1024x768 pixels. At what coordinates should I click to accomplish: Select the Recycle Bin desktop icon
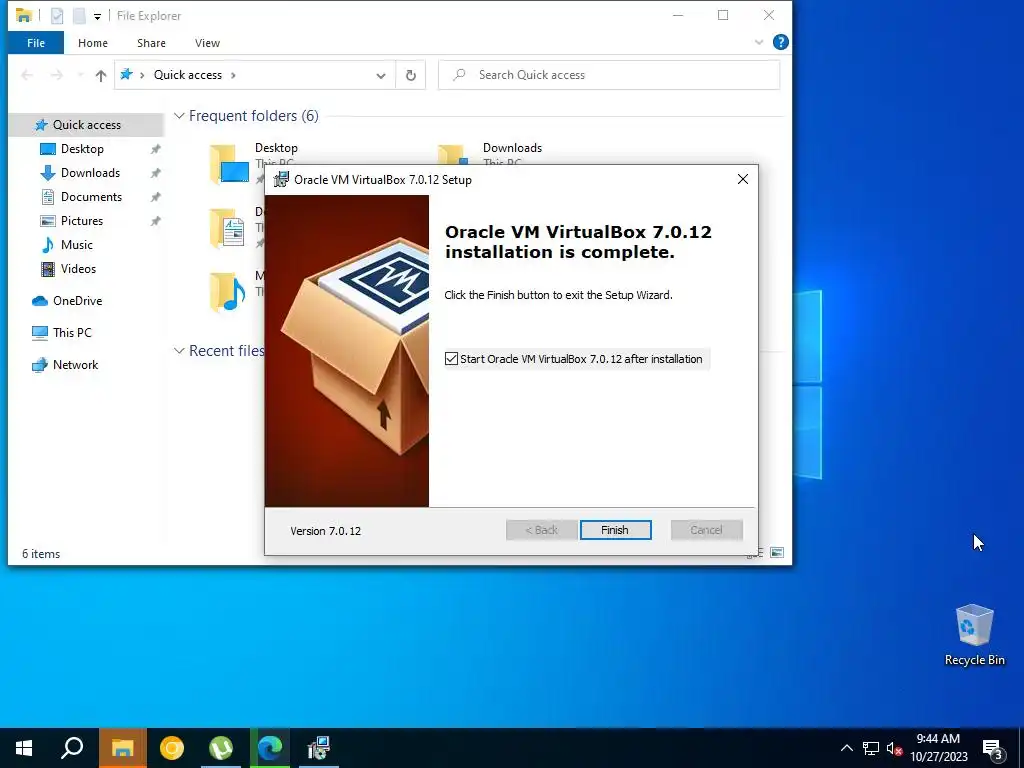coord(974,635)
